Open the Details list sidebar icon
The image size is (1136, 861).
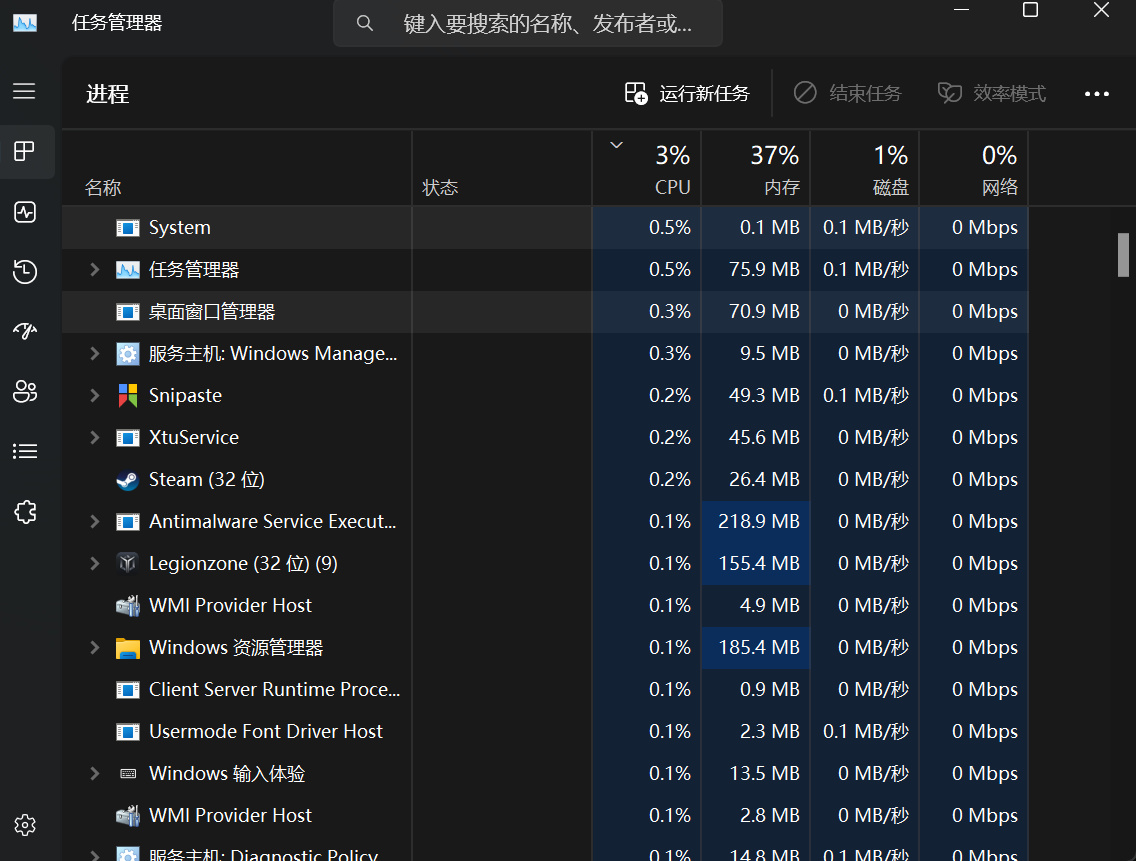[25, 452]
